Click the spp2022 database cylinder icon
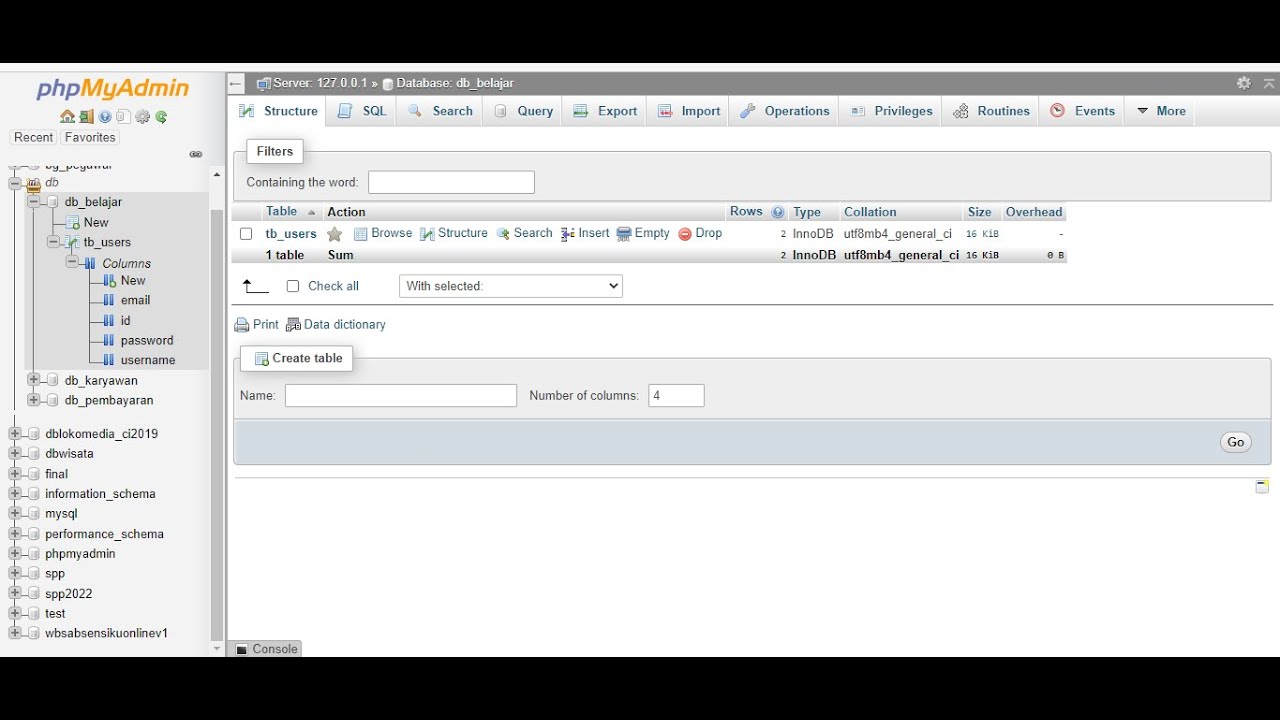Viewport: 1280px width, 720px height. [x=33, y=594]
